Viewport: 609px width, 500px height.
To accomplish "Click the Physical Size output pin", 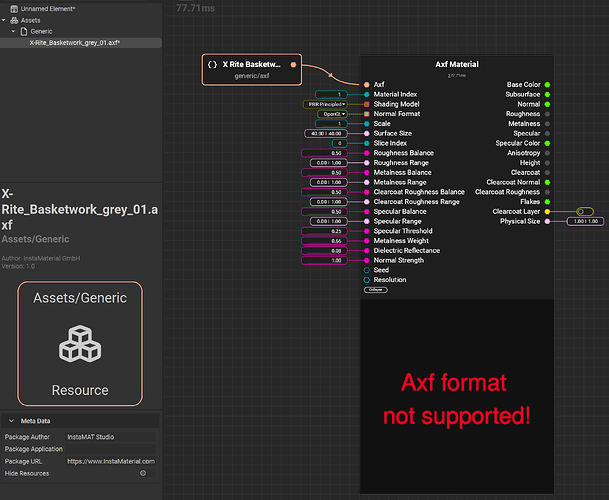I will click(547, 221).
